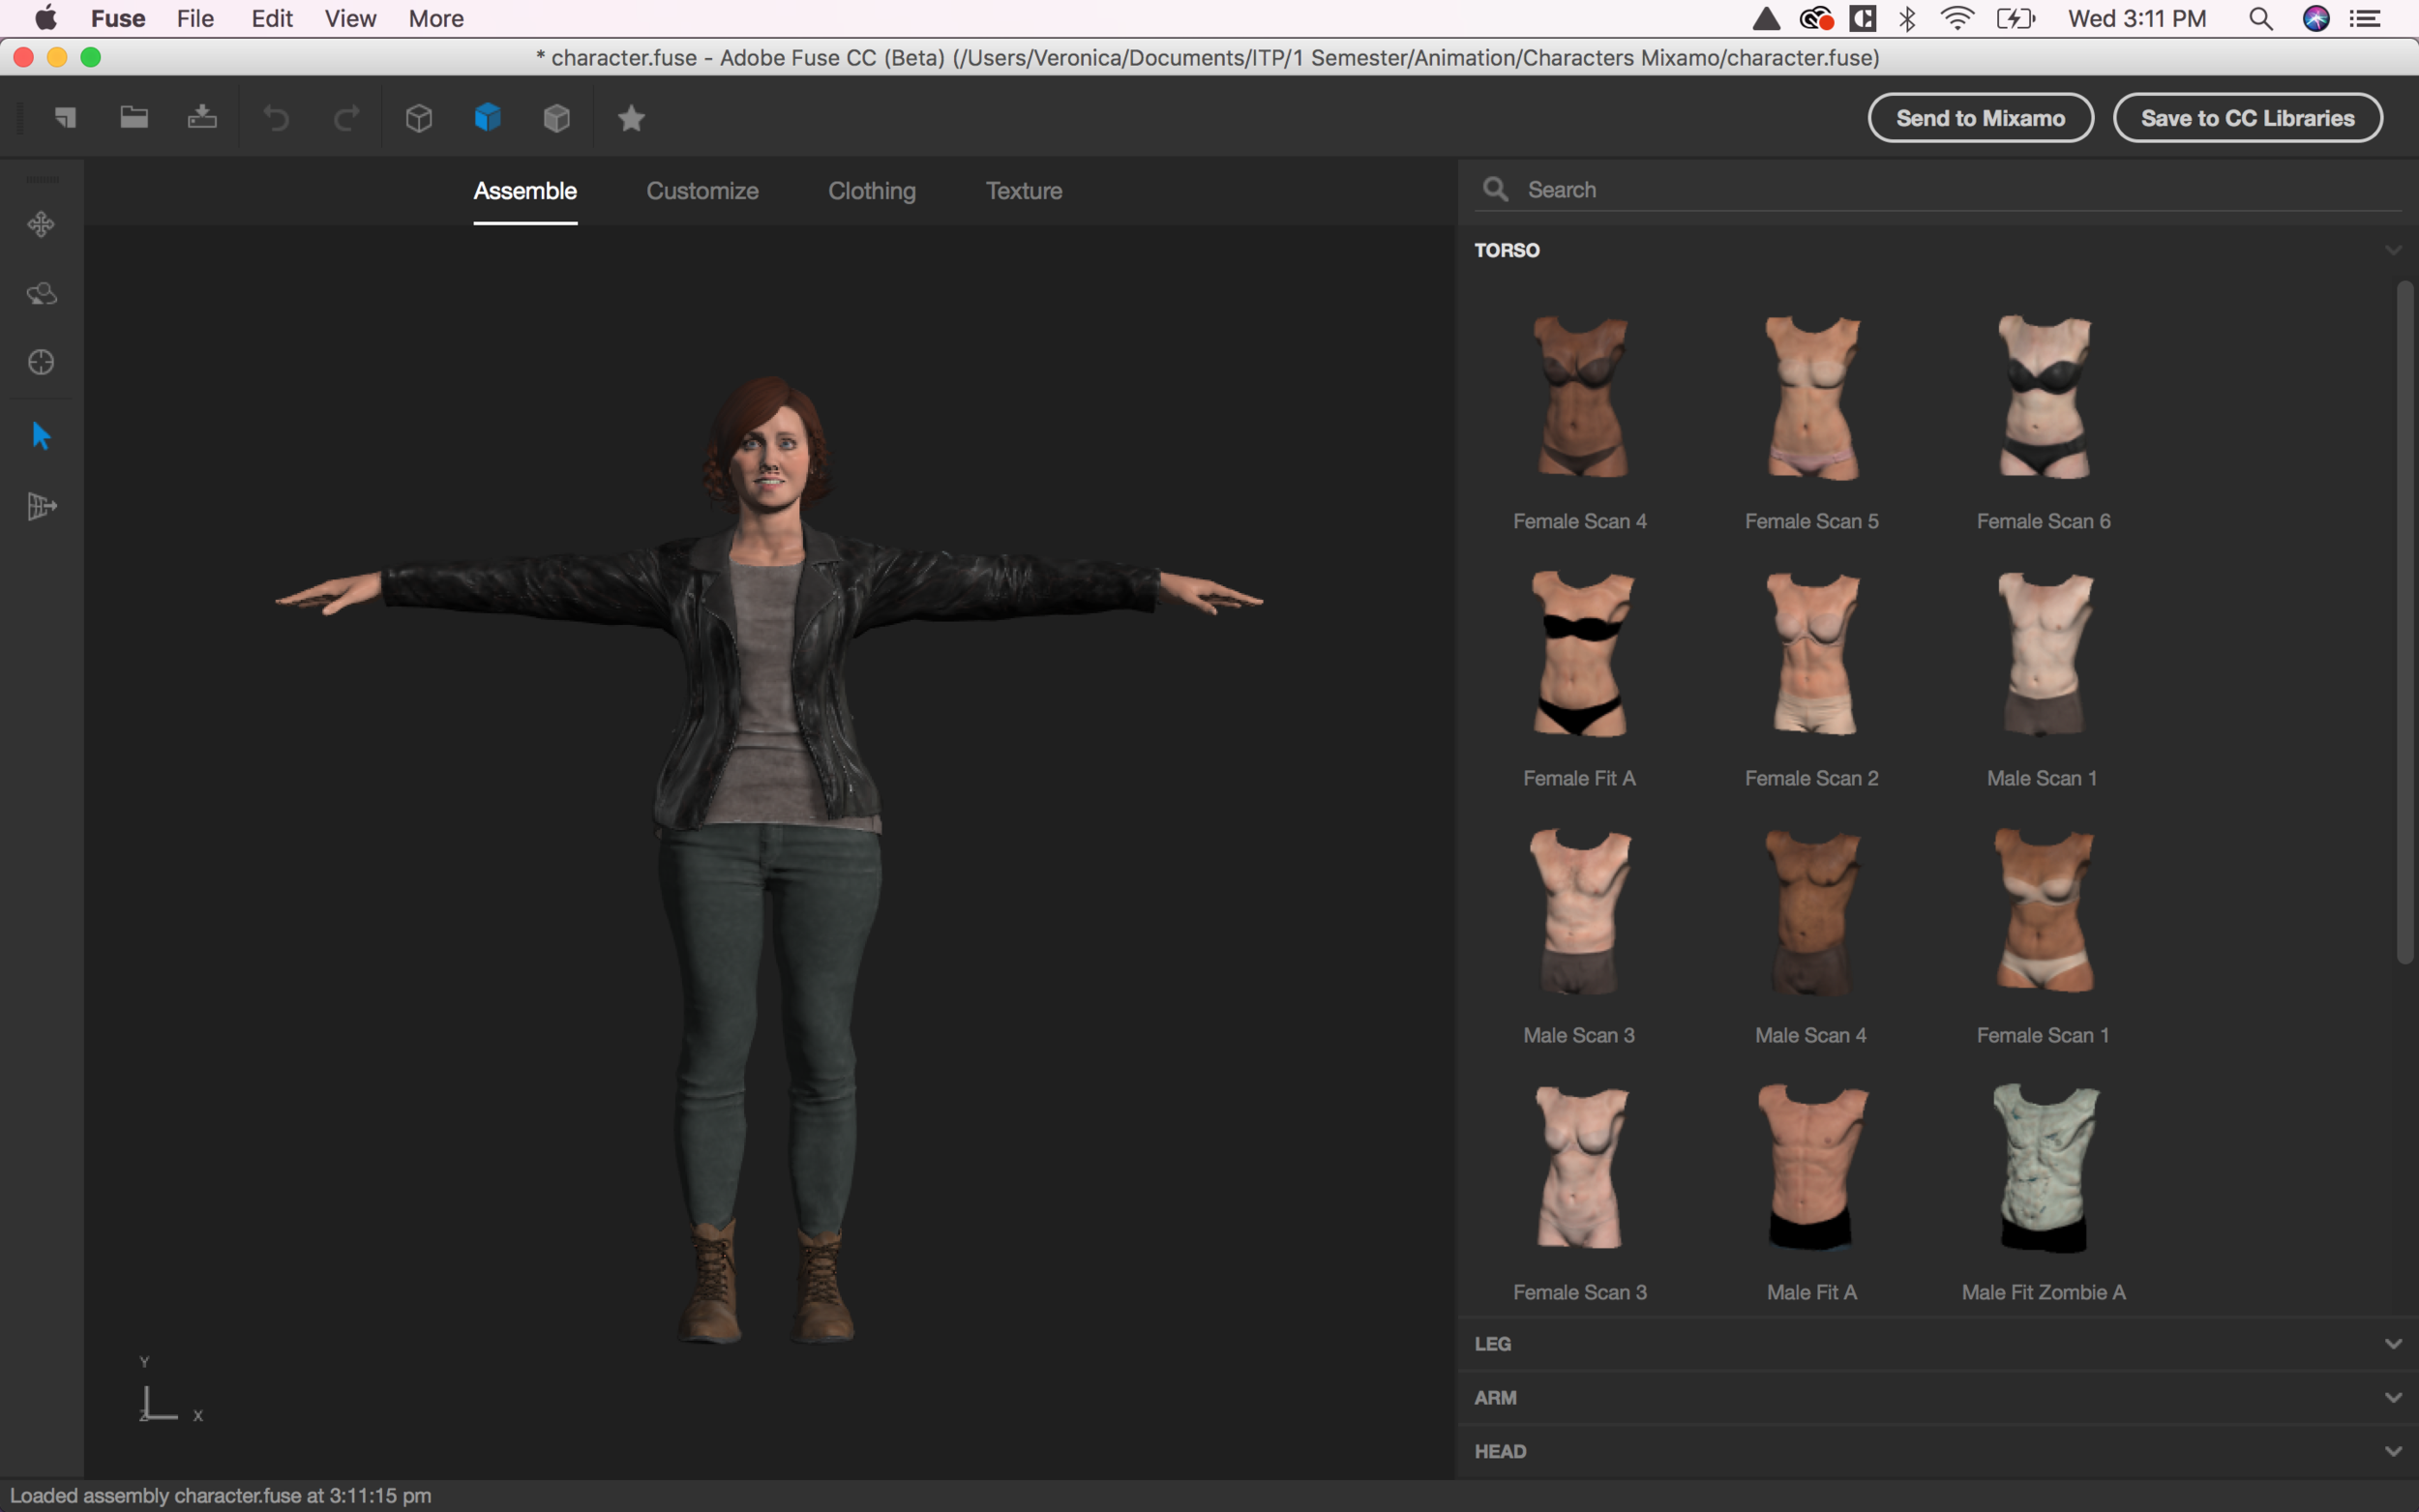The width and height of the screenshot is (2419, 1512).
Task: Toggle the gray solid cube display mode
Action: (557, 118)
